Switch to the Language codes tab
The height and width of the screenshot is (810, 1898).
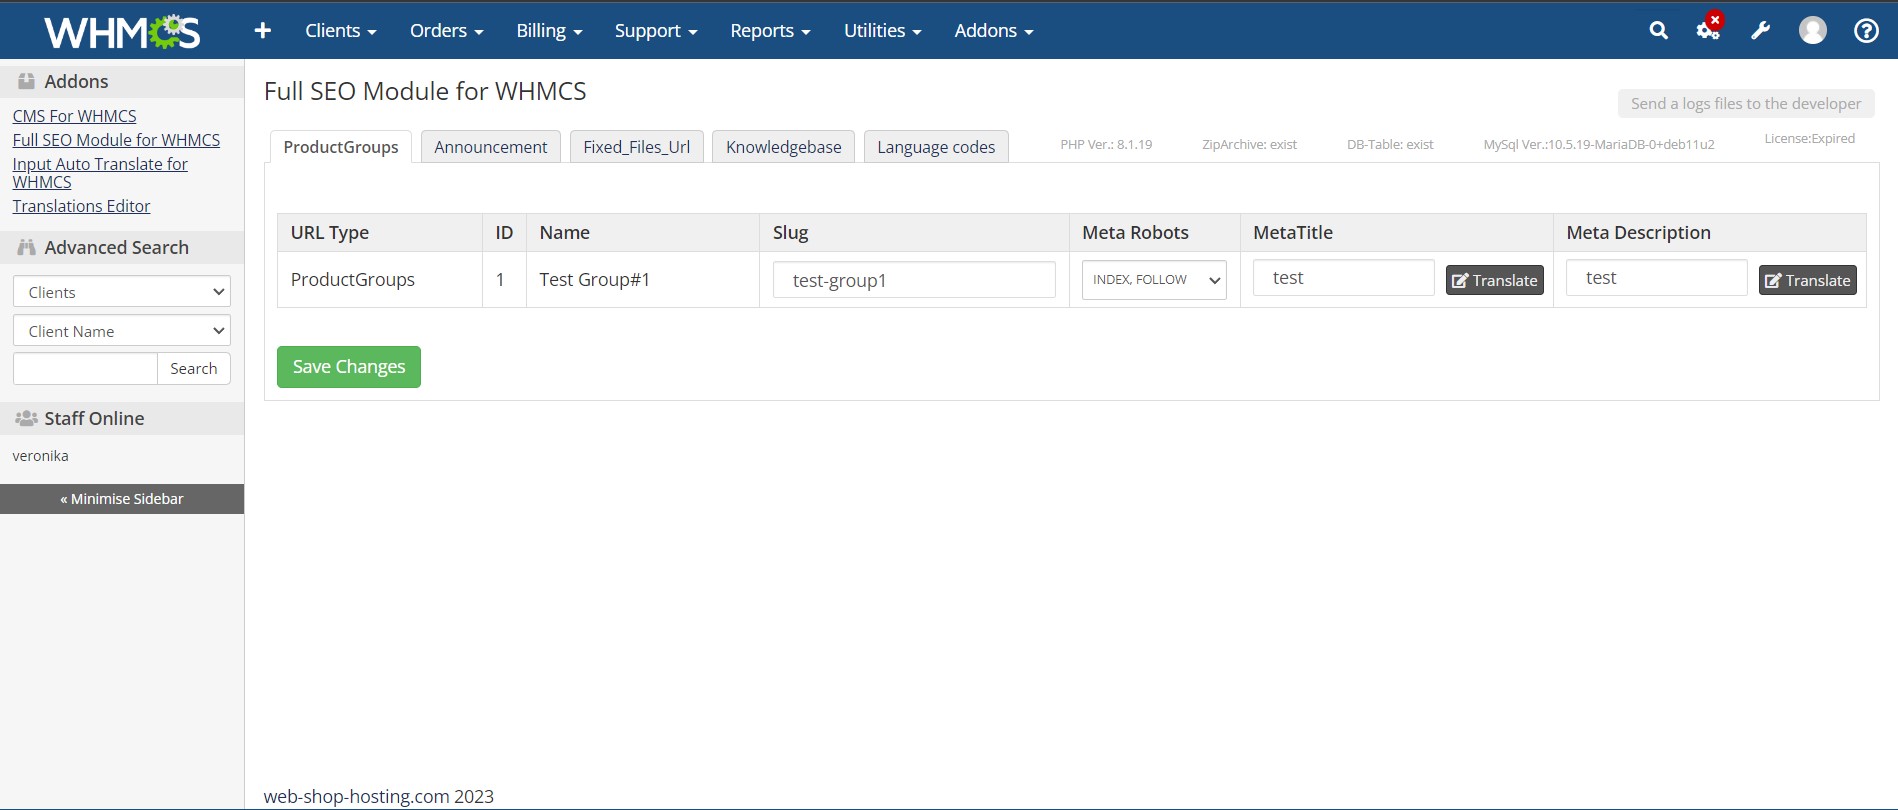click(936, 147)
